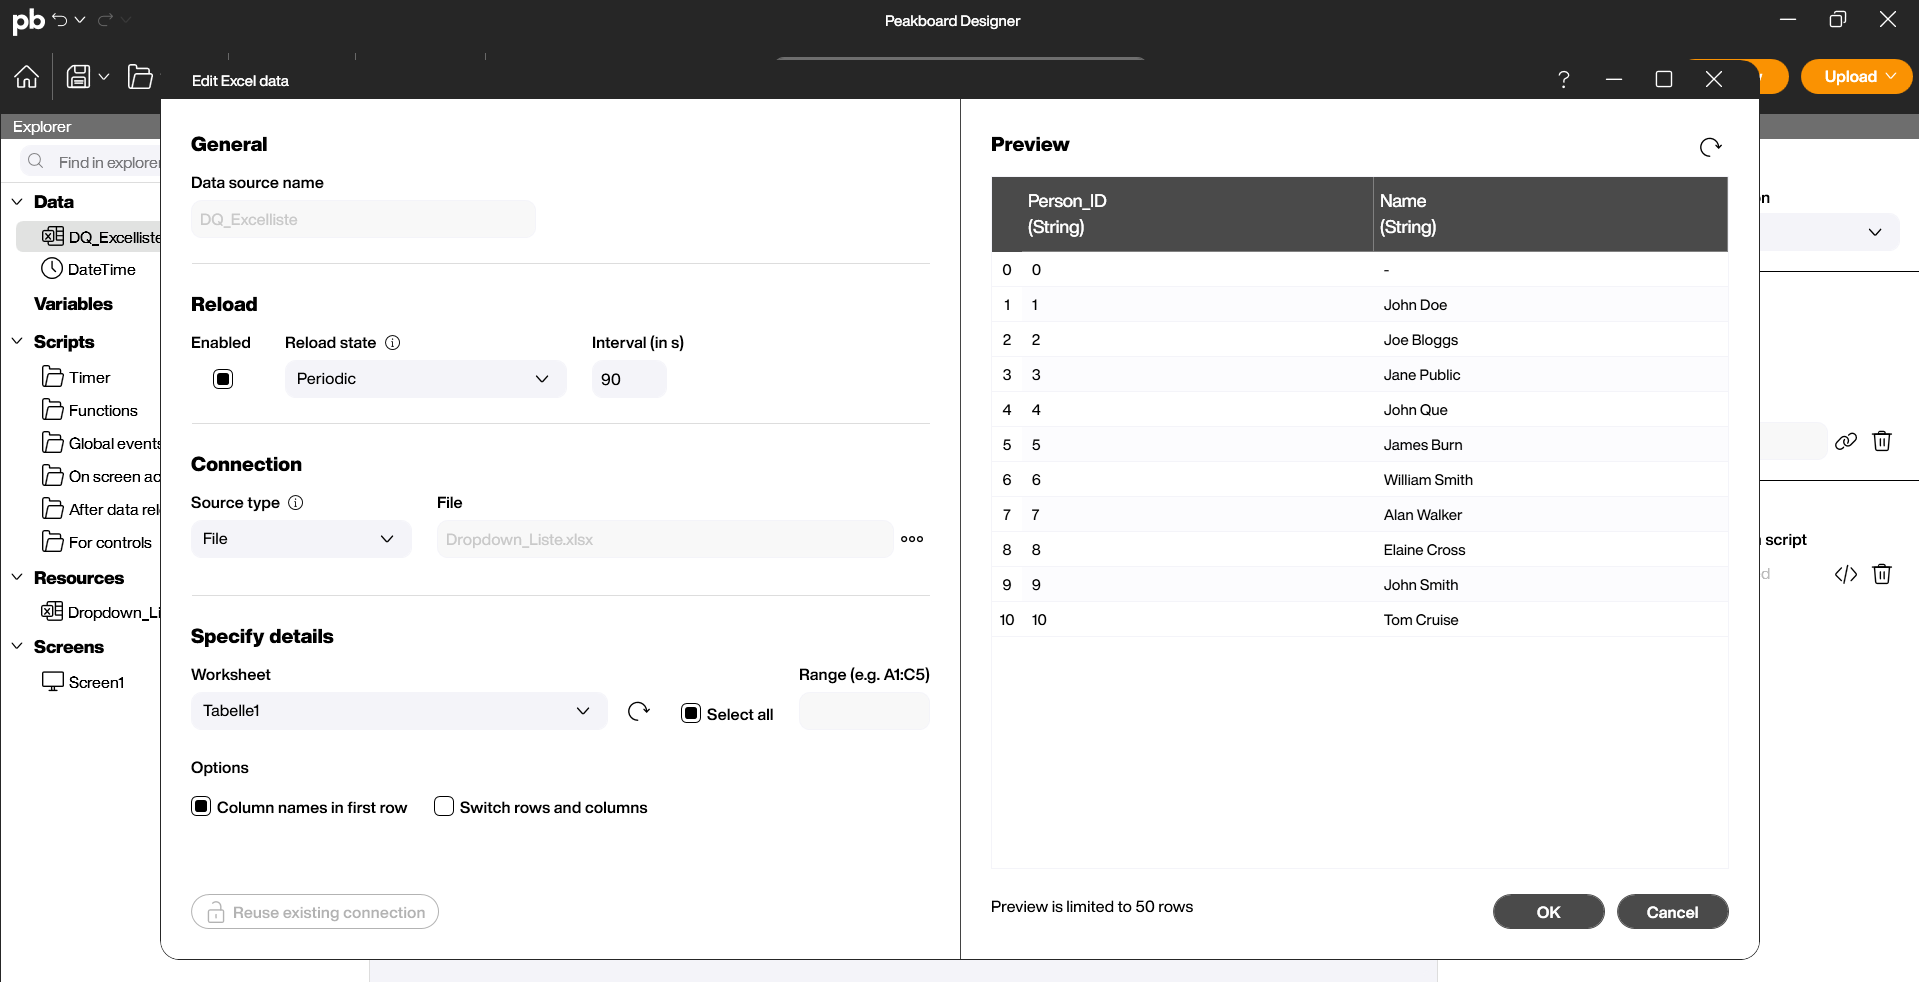The height and width of the screenshot is (982, 1919).
Task: Click the Open folder icon
Action: click(x=141, y=77)
